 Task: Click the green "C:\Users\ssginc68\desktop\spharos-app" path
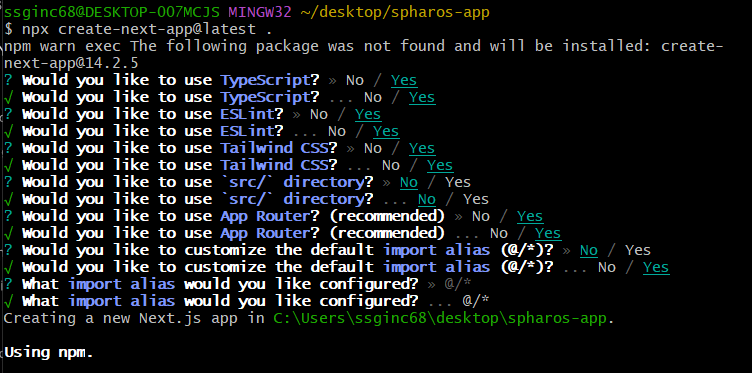(x=440, y=319)
